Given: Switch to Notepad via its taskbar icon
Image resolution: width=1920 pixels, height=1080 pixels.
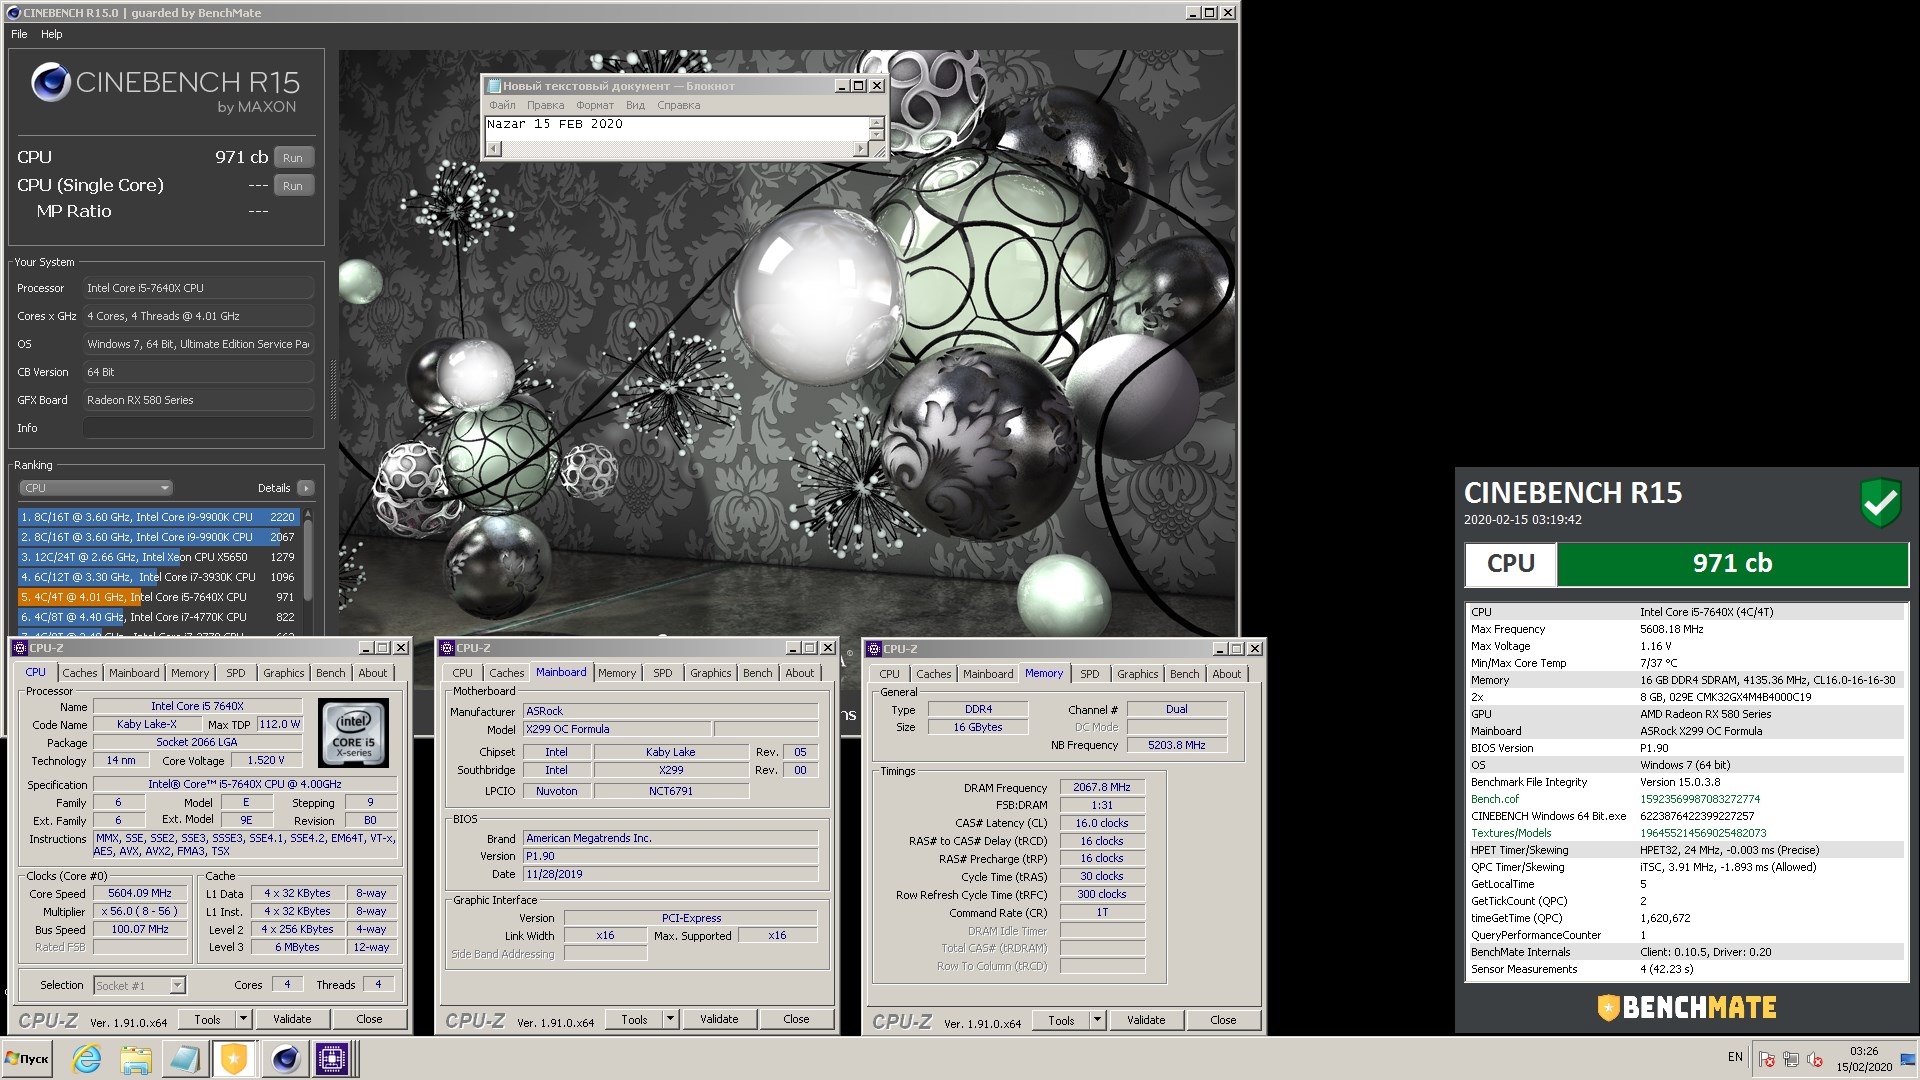Looking at the screenshot, I should coord(184,1058).
